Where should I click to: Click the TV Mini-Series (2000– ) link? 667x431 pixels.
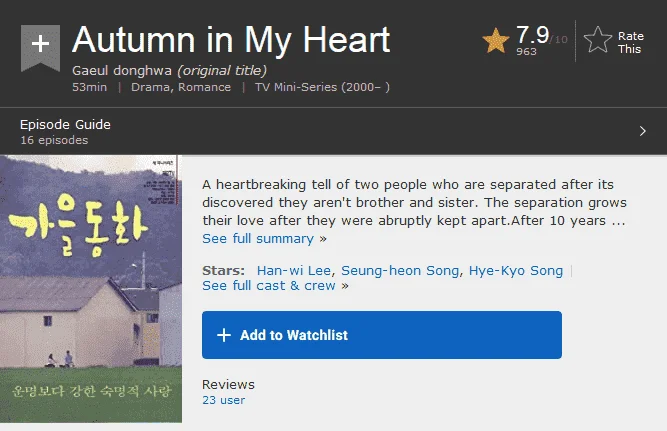322,87
